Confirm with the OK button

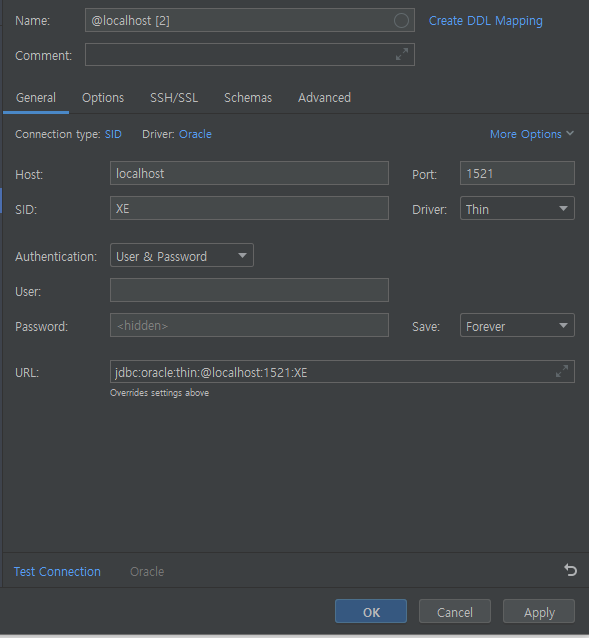point(371,611)
